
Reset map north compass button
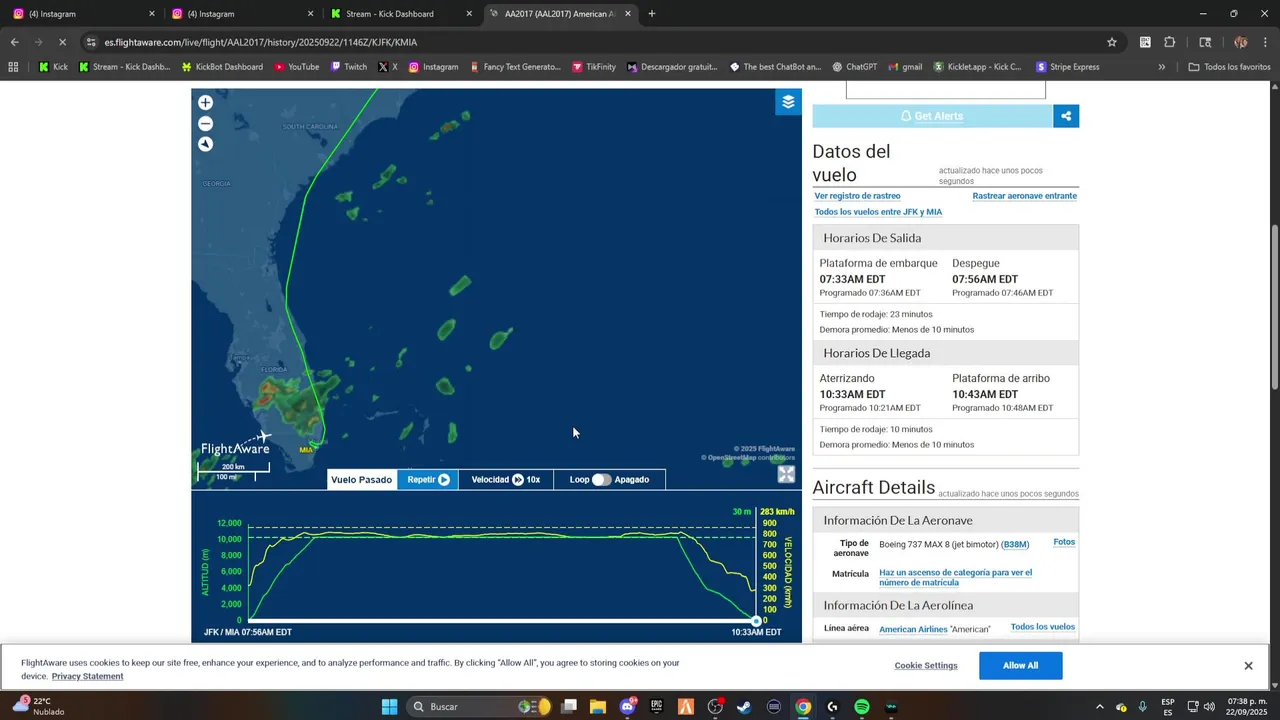pos(205,144)
